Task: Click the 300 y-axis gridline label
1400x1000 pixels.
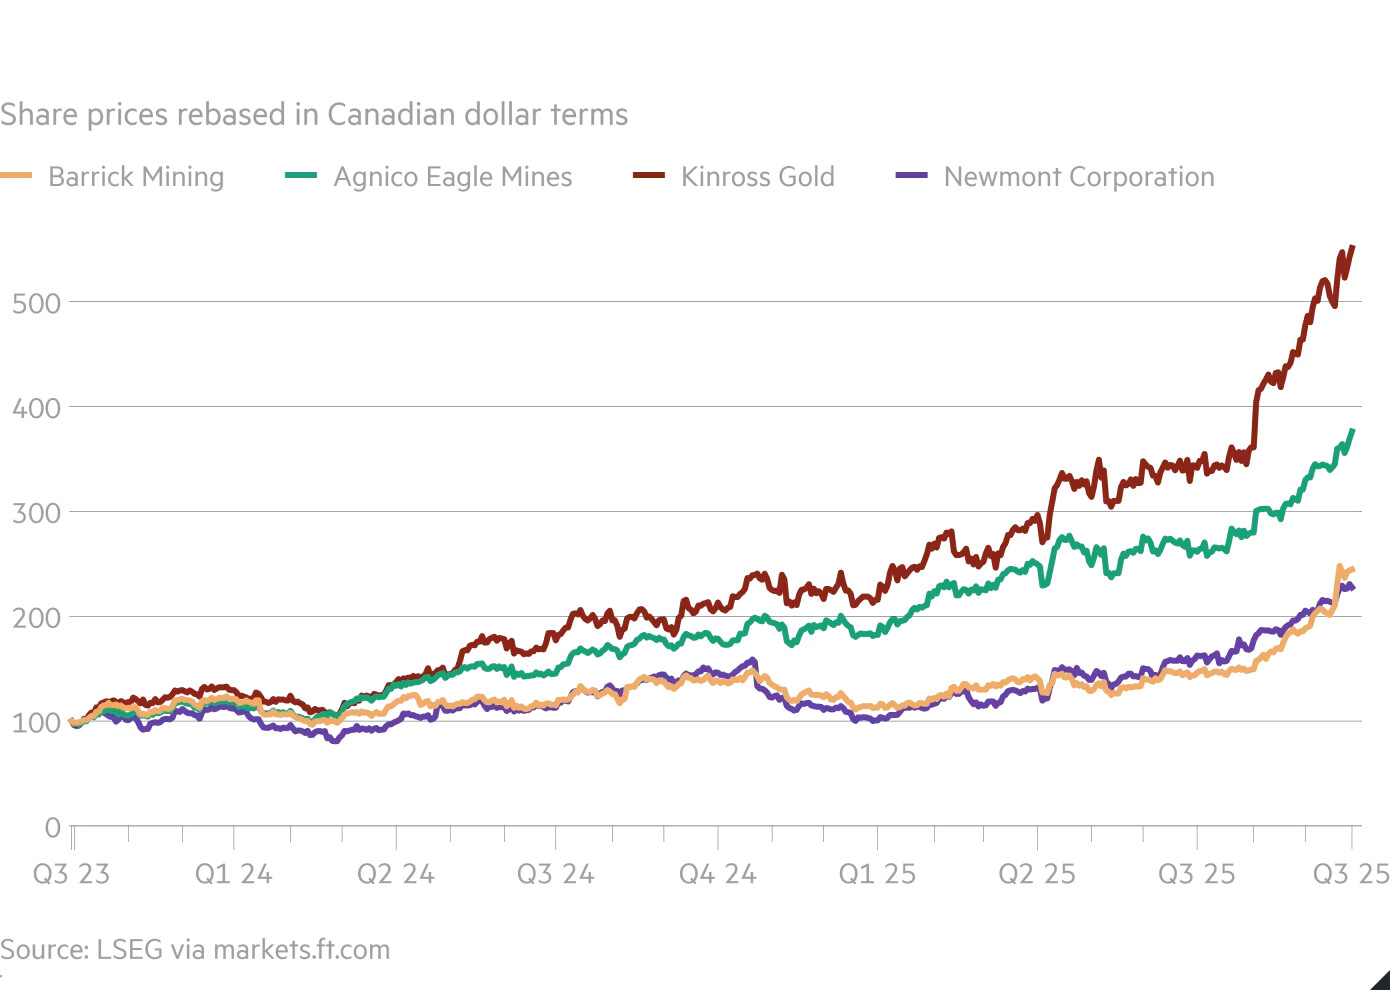Action: [36, 513]
